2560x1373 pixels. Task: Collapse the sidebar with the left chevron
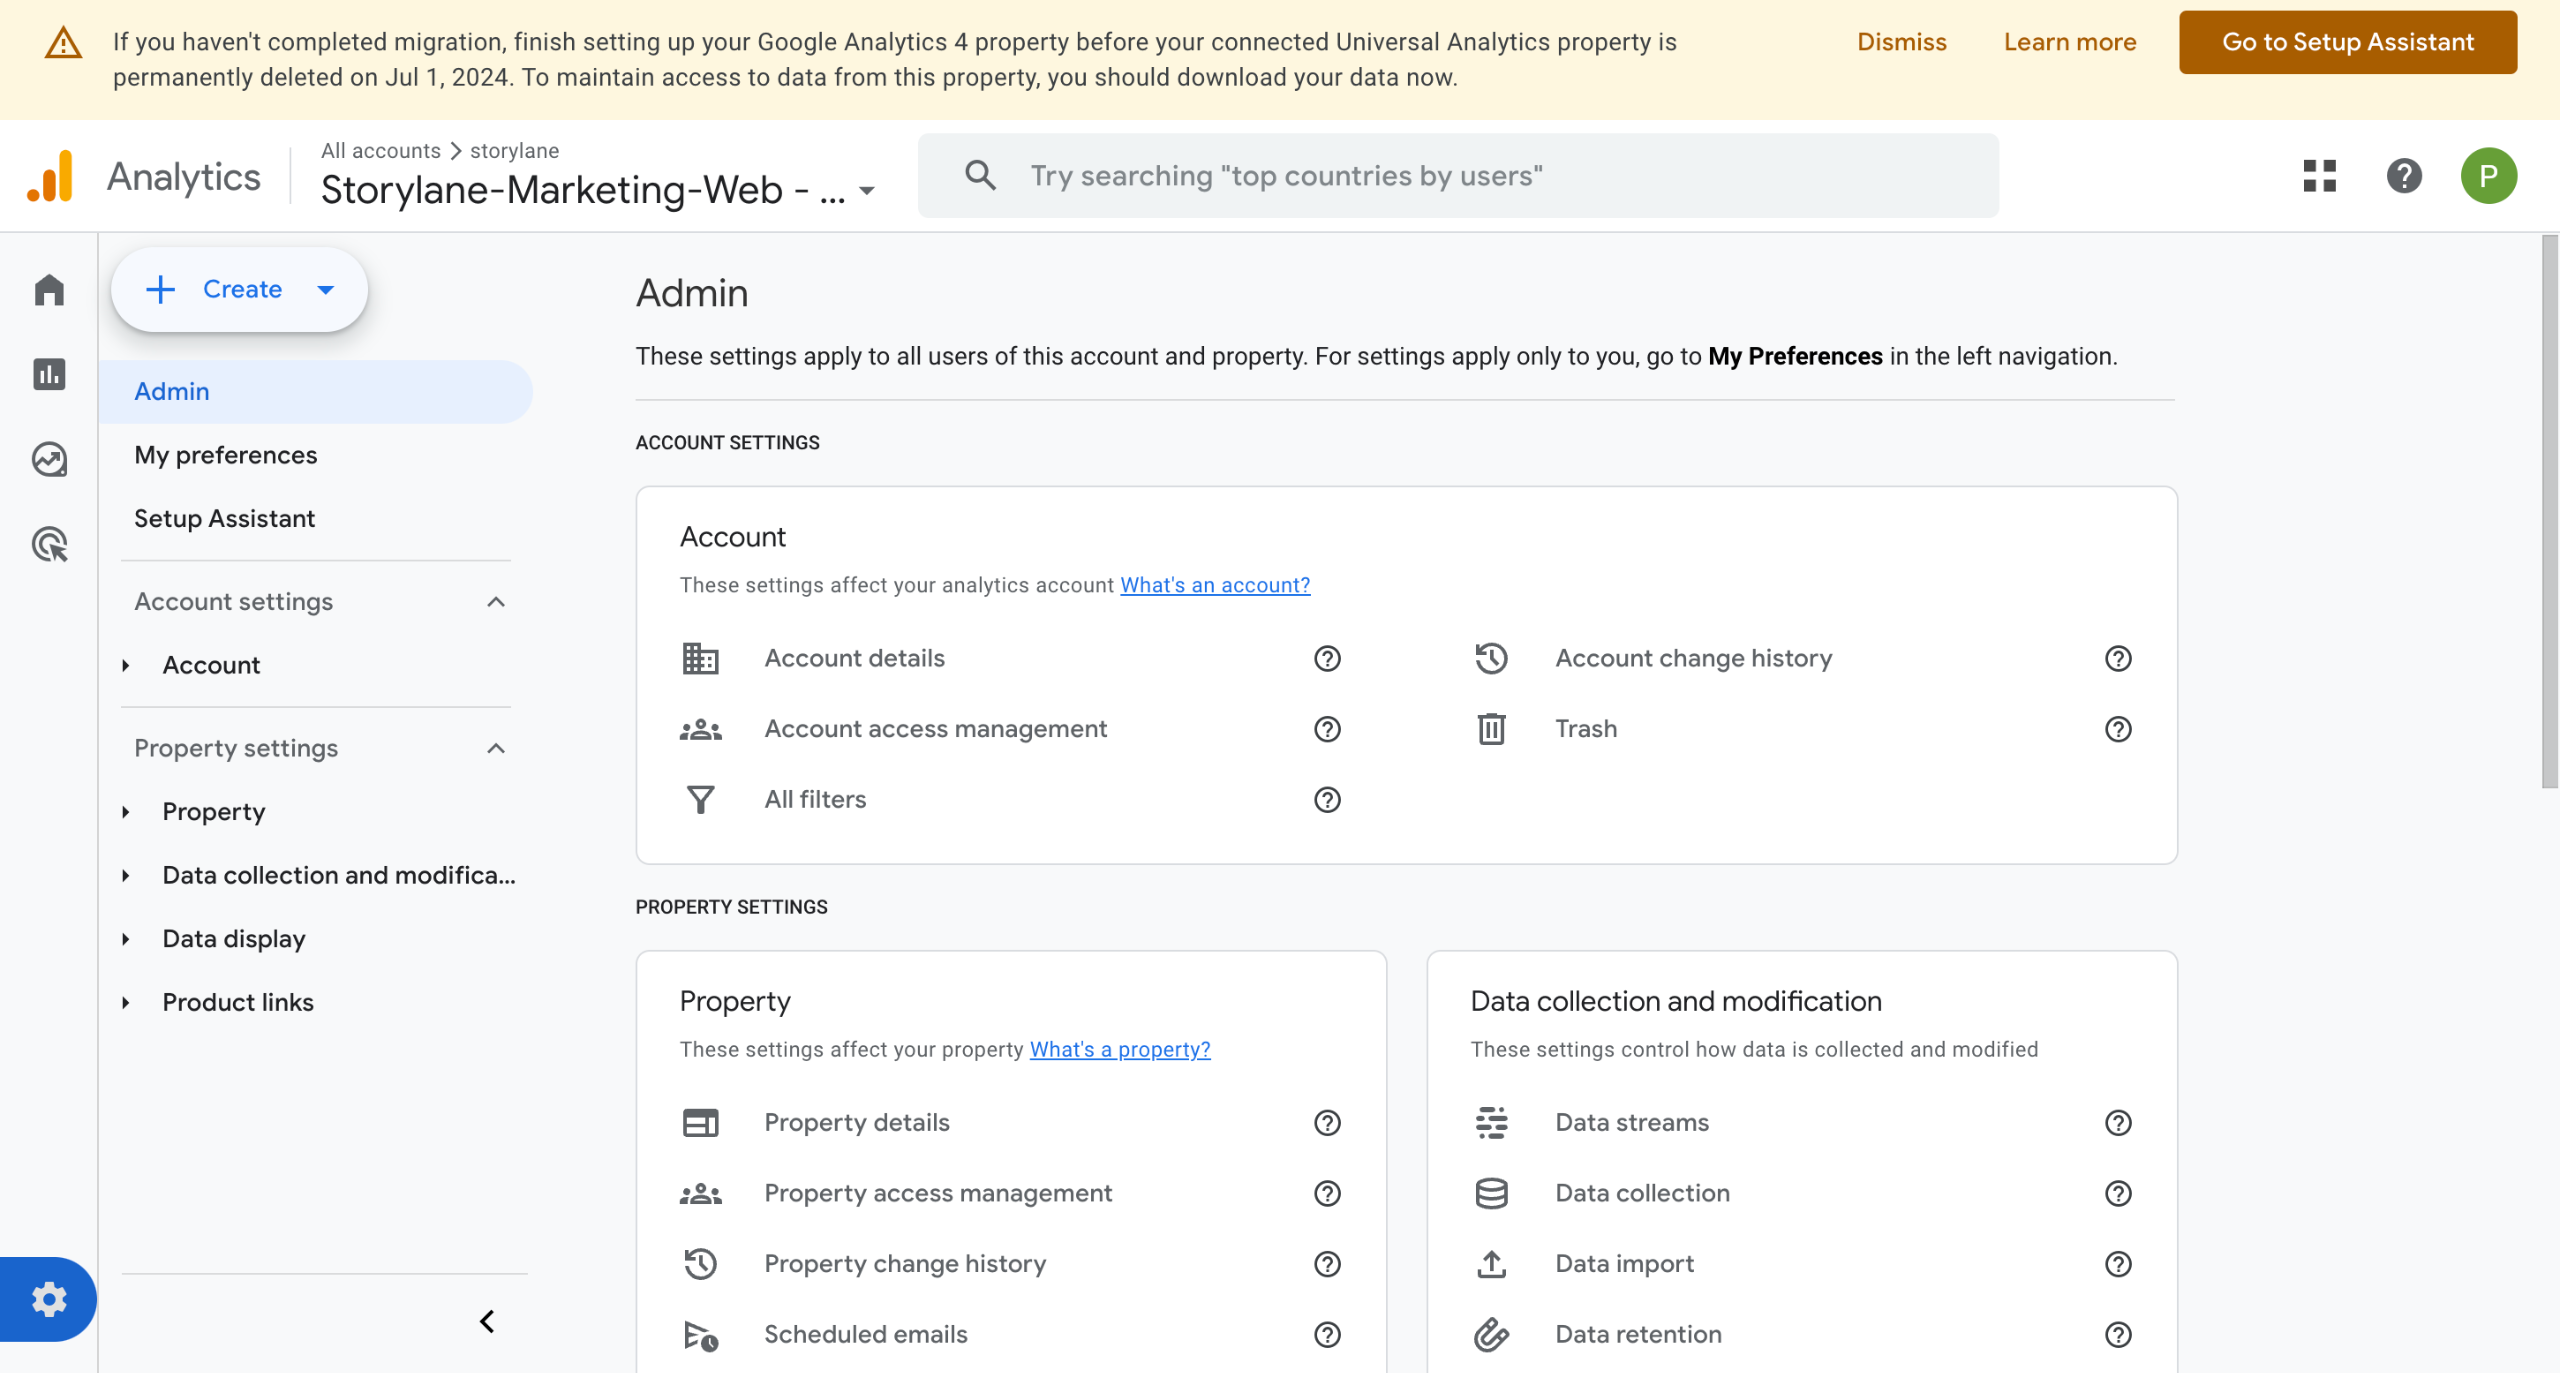coord(487,1322)
